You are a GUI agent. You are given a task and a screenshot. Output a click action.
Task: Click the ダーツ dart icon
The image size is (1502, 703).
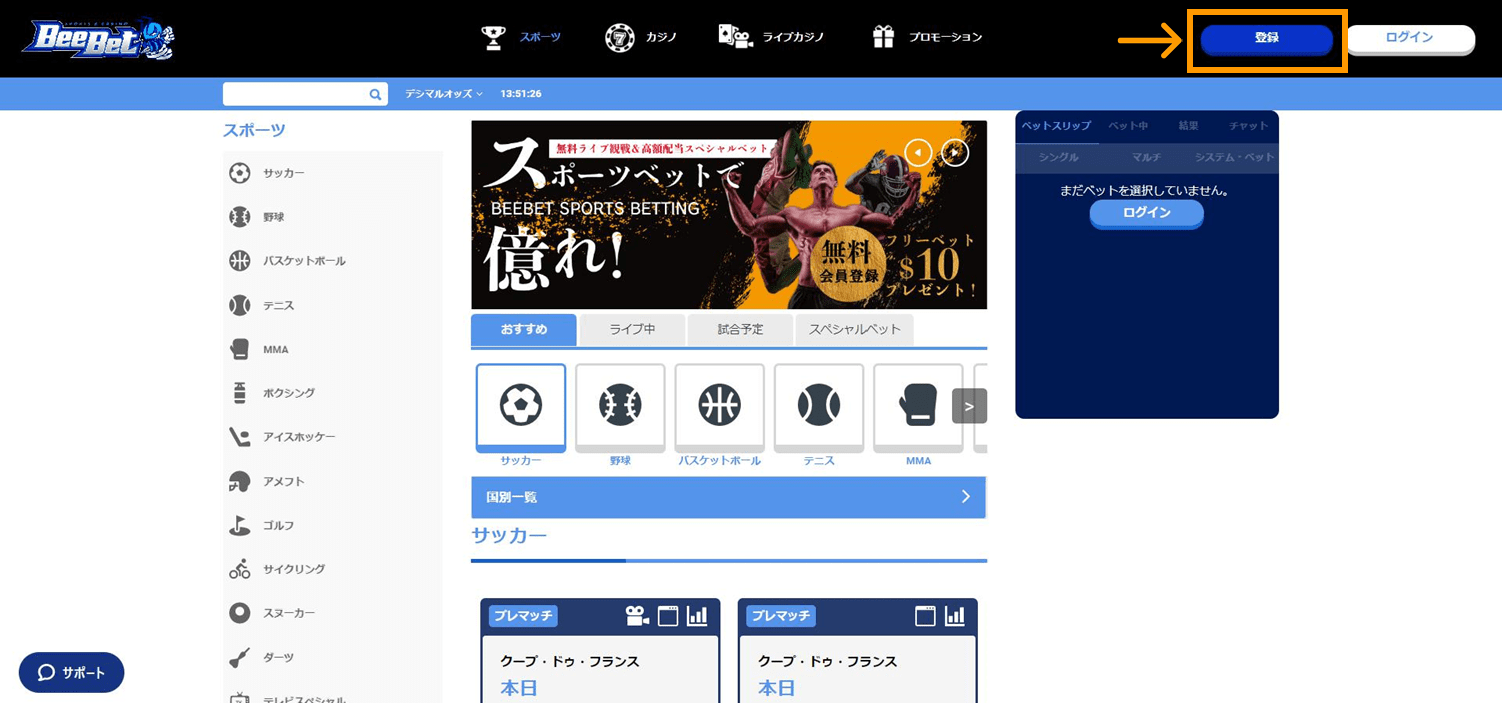[240, 657]
